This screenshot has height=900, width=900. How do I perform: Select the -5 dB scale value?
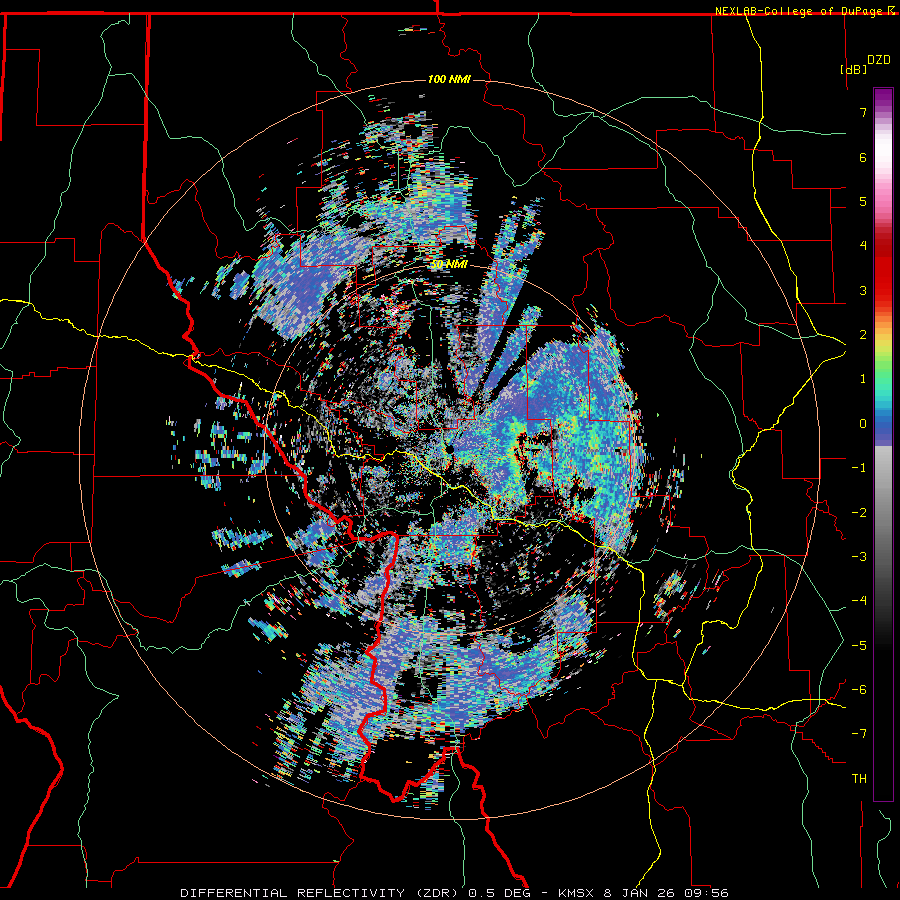point(859,645)
